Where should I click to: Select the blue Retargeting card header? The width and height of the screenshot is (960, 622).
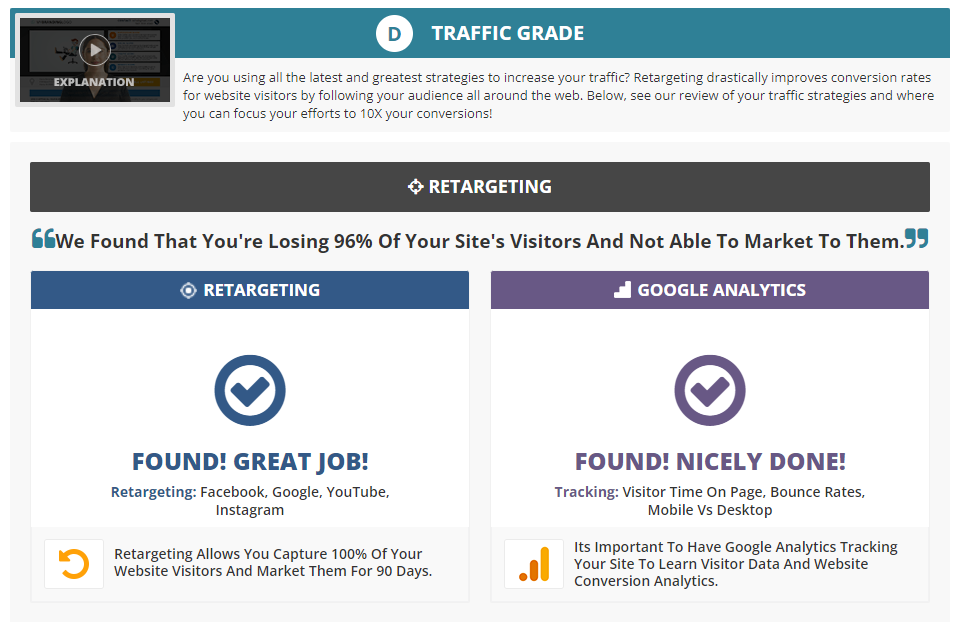click(x=250, y=290)
